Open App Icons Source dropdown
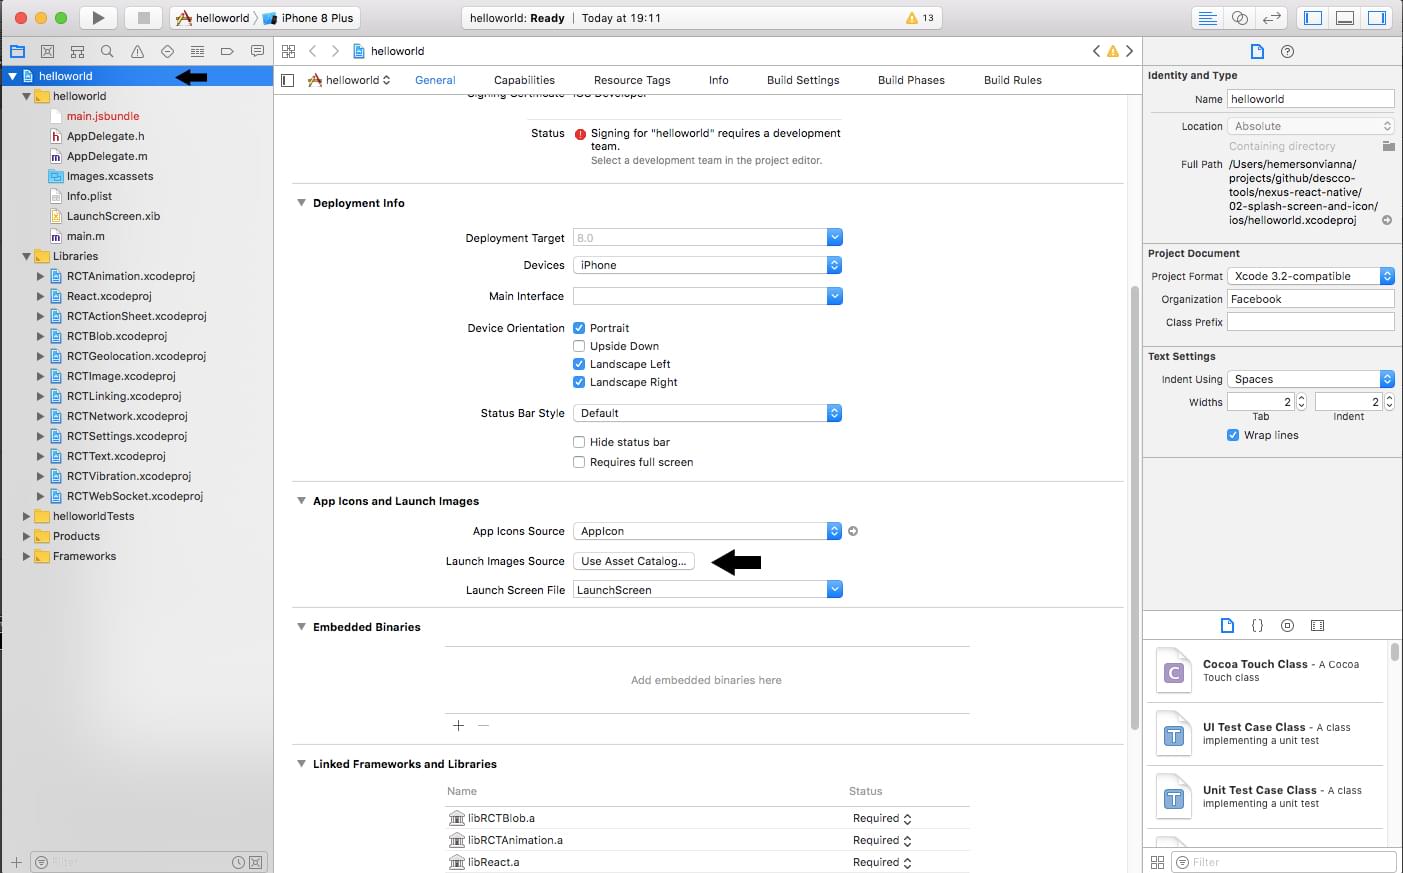Viewport: 1403px width, 873px height. pyautogui.click(x=708, y=531)
